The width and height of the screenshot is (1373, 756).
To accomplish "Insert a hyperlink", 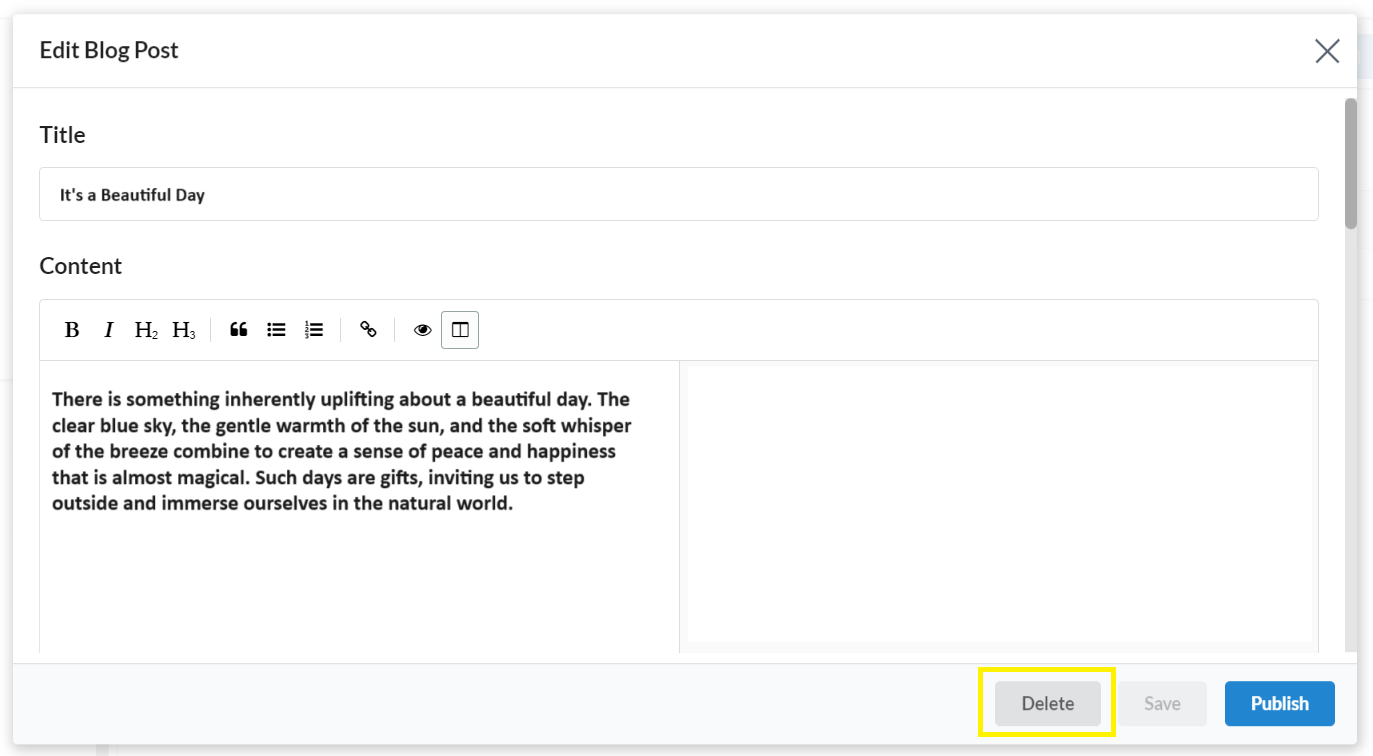I will click(x=368, y=330).
